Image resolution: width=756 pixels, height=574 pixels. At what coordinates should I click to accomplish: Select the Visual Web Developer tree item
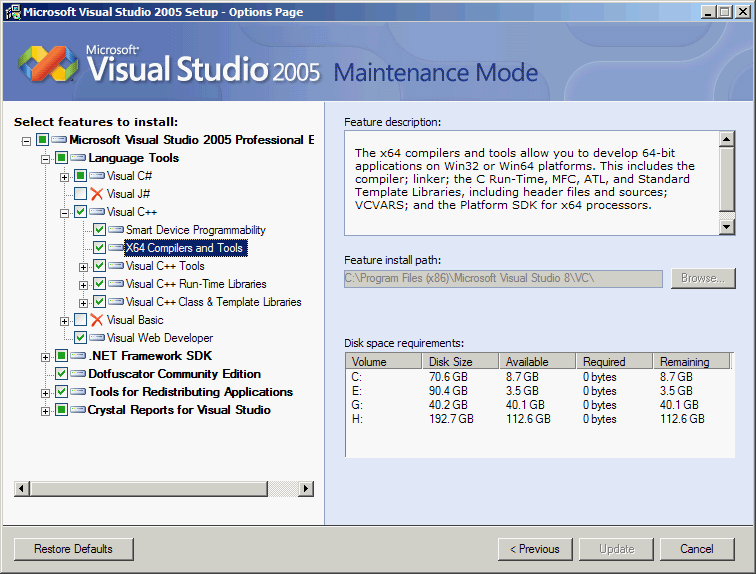pos(160,338)
